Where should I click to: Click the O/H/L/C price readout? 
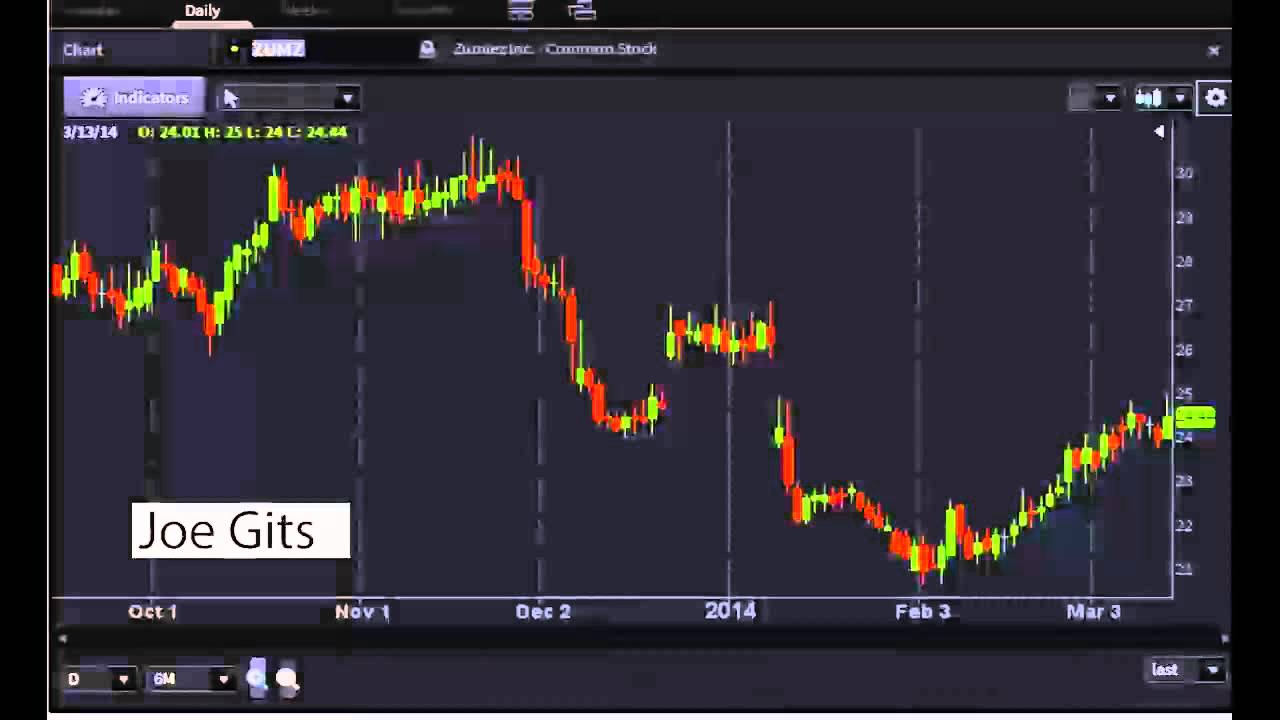tap(242, 132)
